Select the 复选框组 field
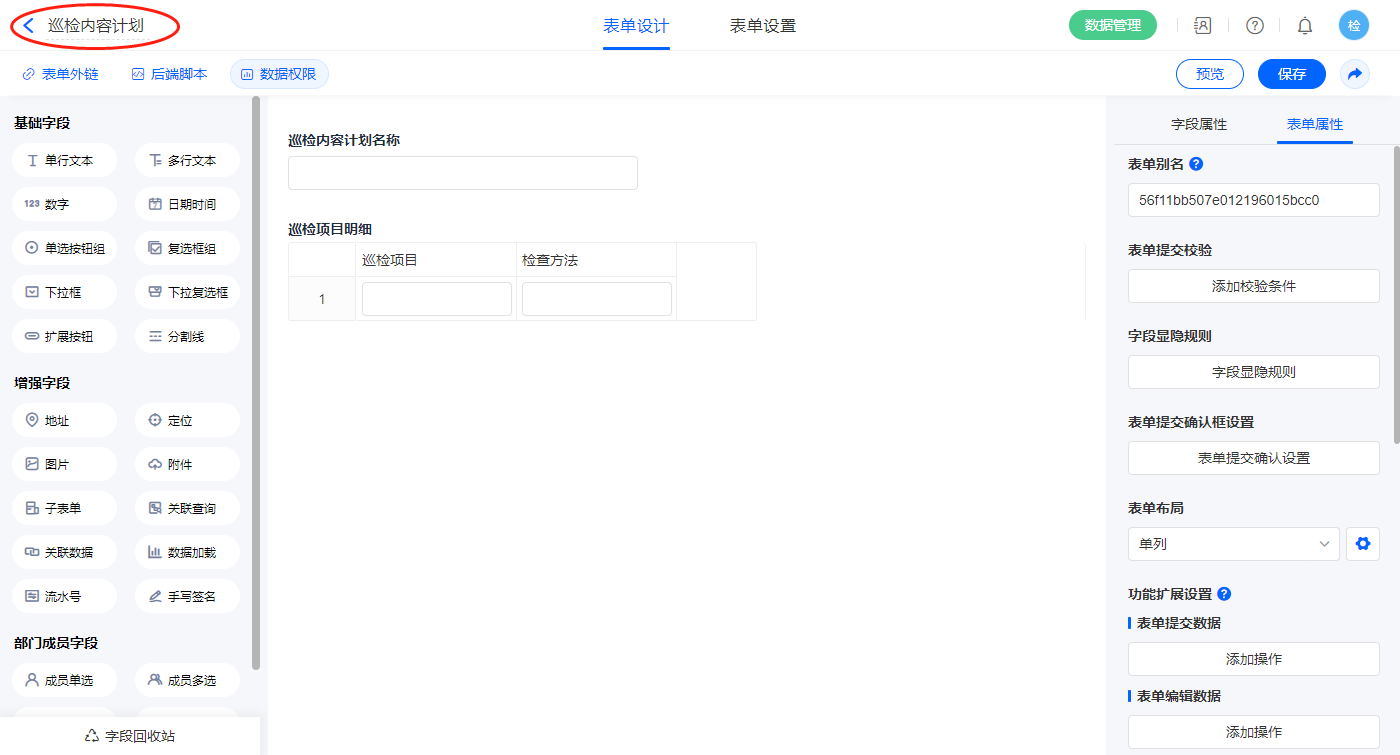 (187, 248)
